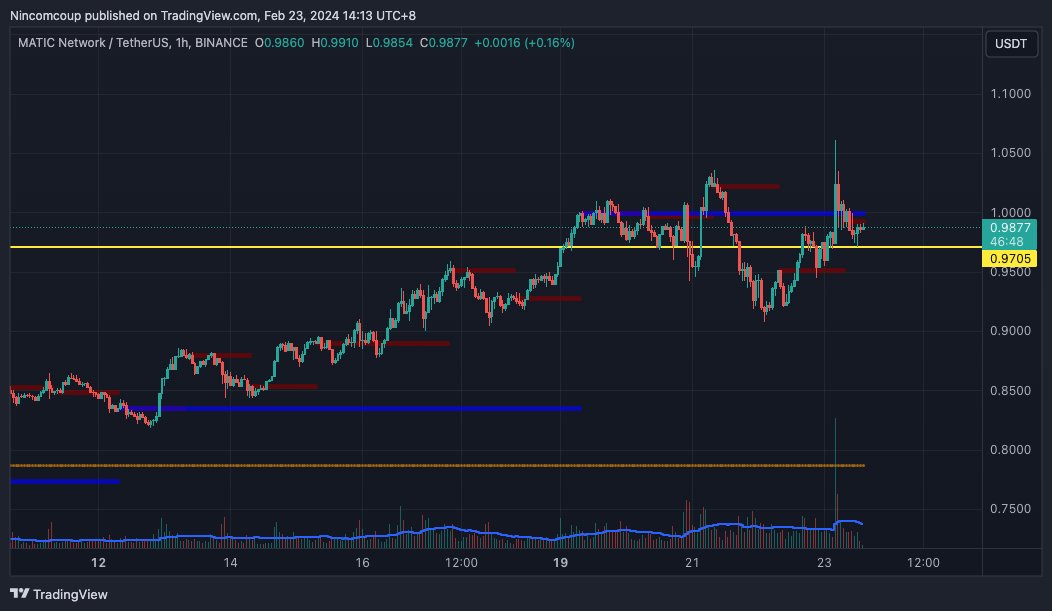Select the high value H0.9910

pyautogui.click(x=335, y=43)
